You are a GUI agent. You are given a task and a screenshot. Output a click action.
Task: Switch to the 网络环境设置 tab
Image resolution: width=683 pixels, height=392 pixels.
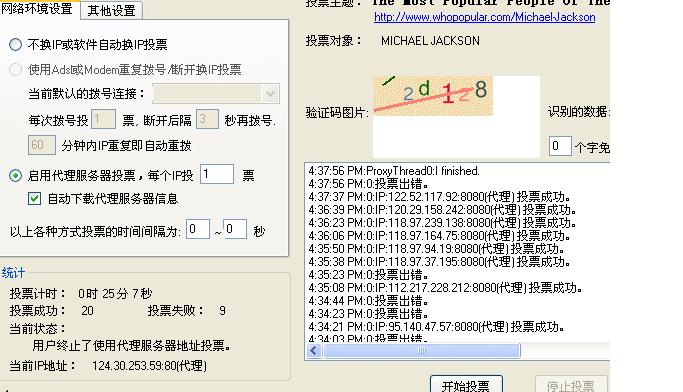coord(38,9)
